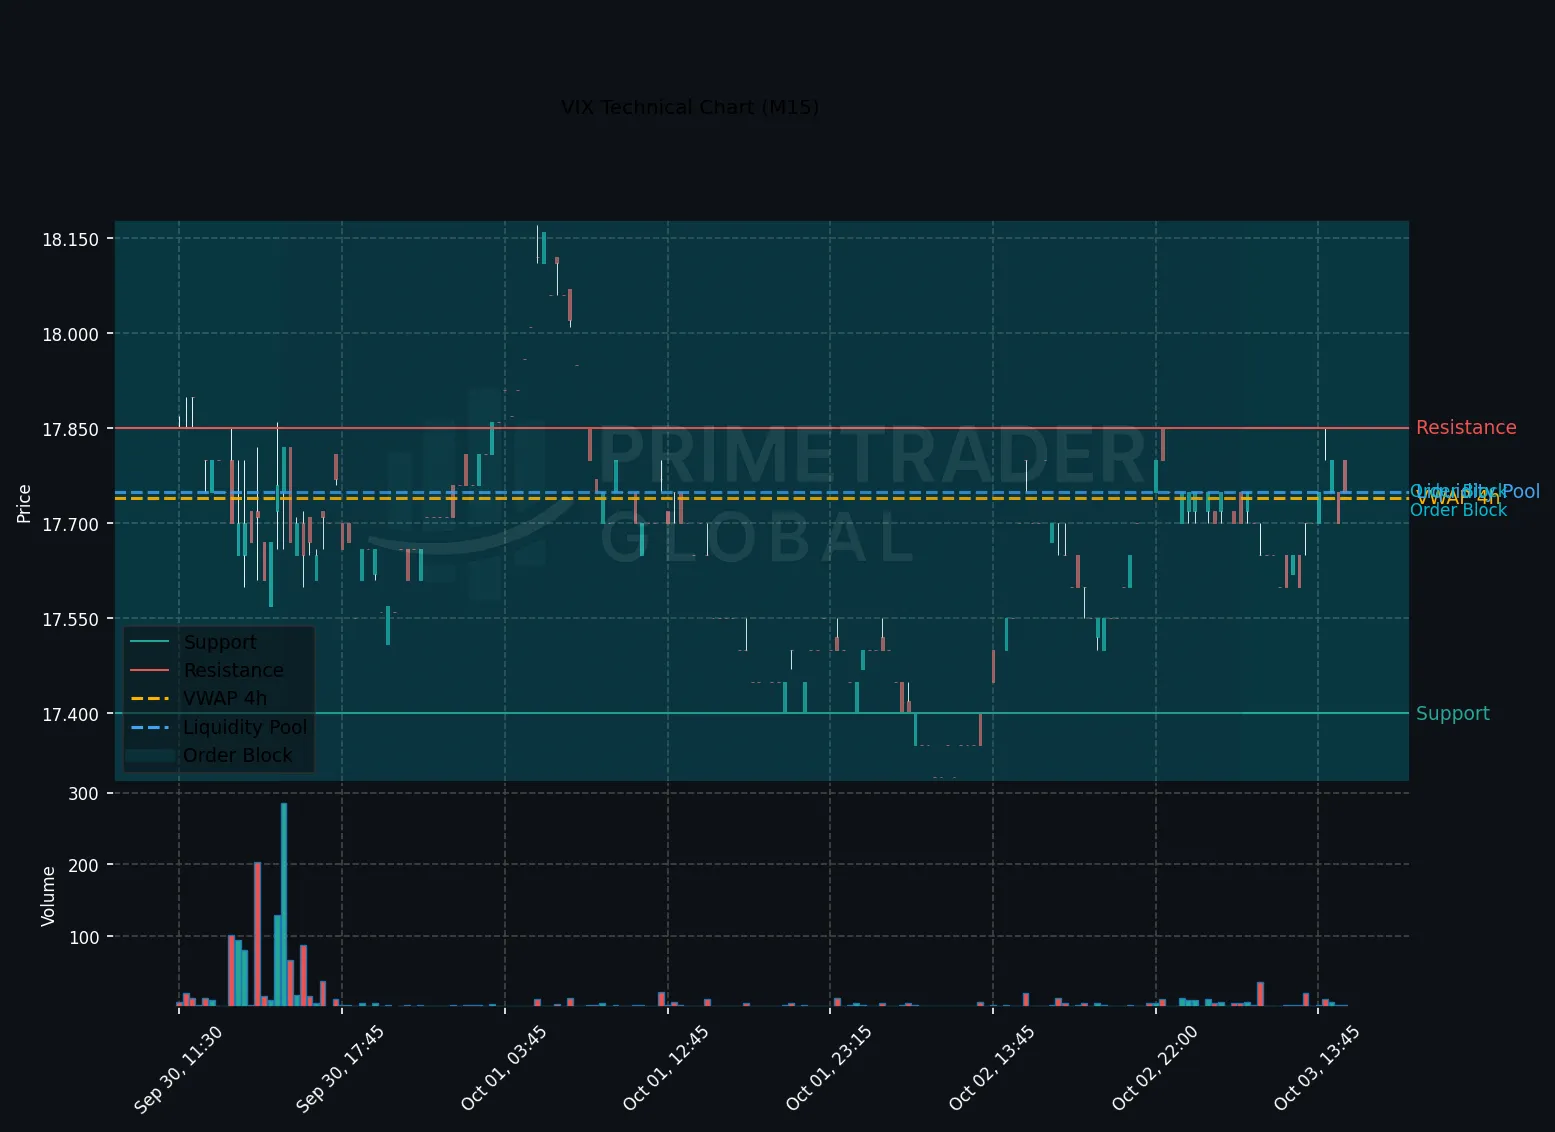Image resolution: width=1555 pixels, height=1132 pixels.
Task: Click the tallest red volume bar
Action: 257,934
